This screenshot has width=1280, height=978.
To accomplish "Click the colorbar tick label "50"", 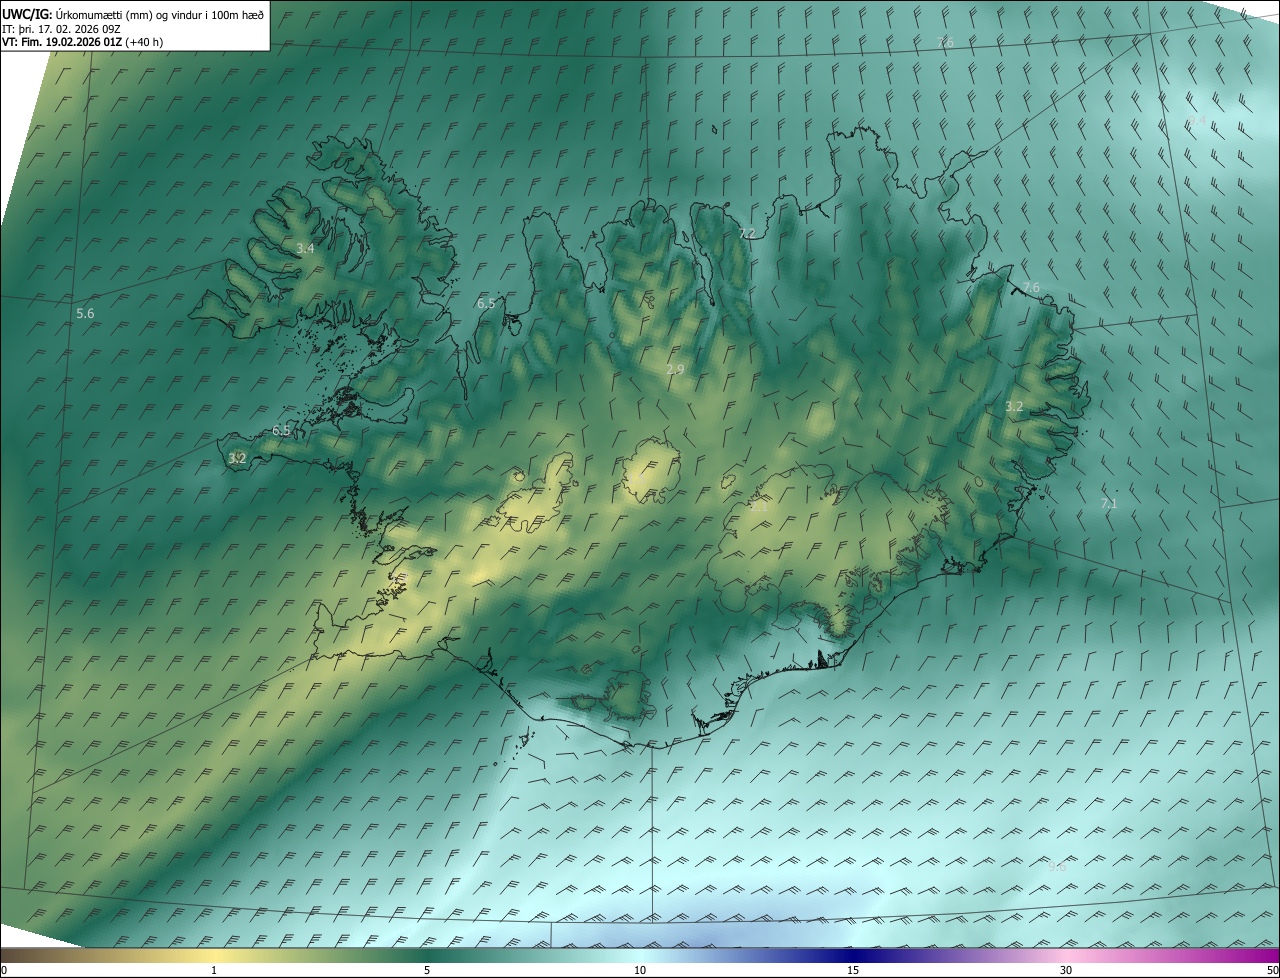I will click(1272, 970).
